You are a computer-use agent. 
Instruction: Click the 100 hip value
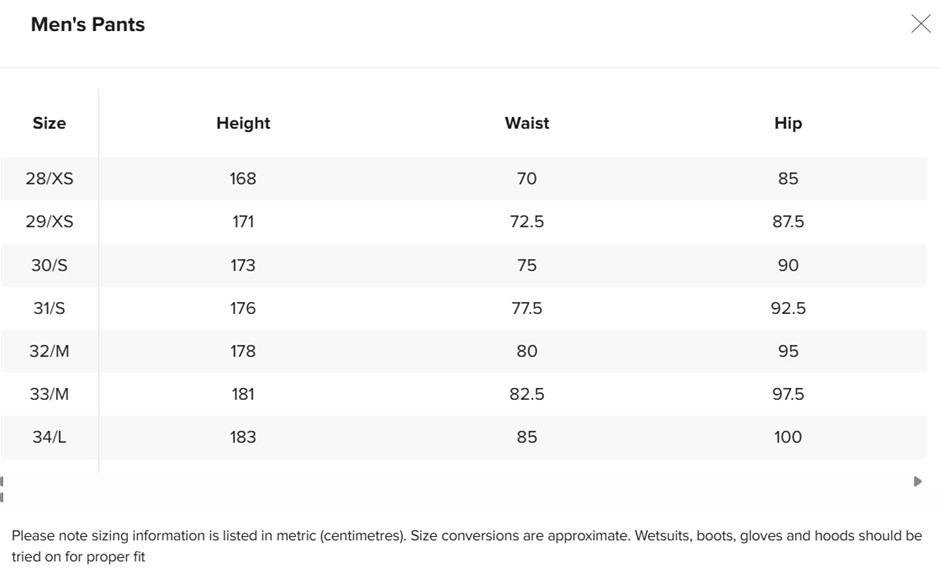788,437
